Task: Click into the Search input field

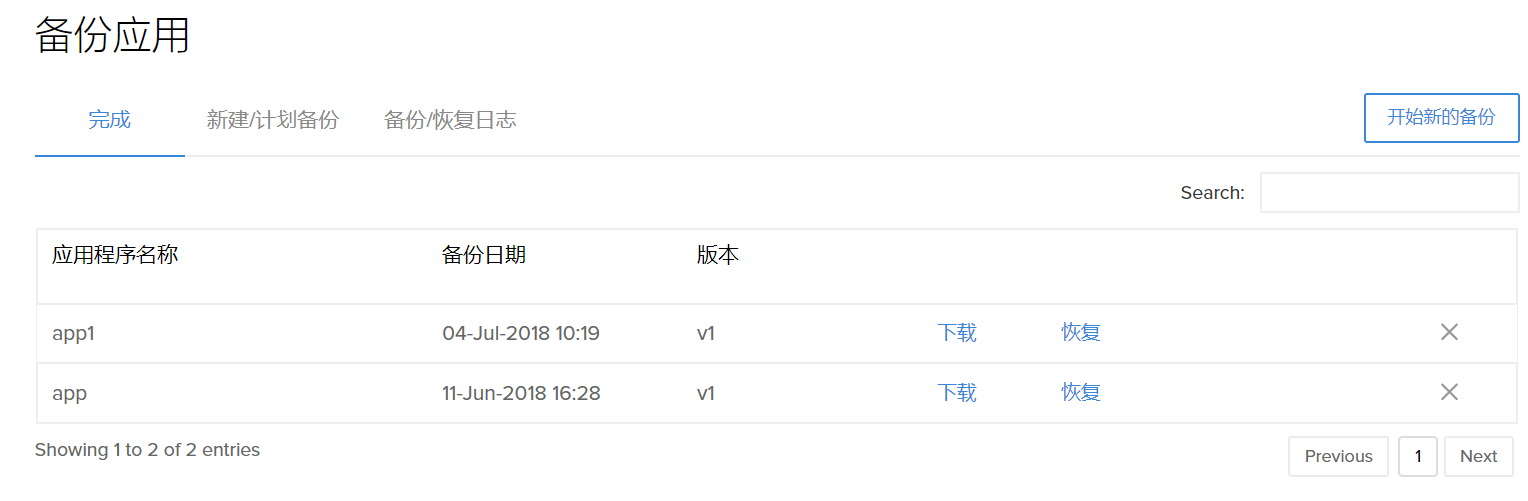Action: tap(1389, 193)
